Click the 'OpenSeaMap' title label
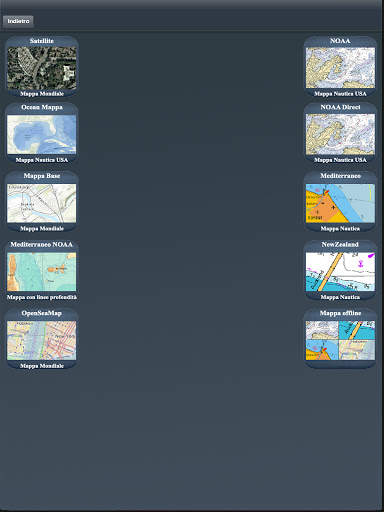 pos(42,313)
